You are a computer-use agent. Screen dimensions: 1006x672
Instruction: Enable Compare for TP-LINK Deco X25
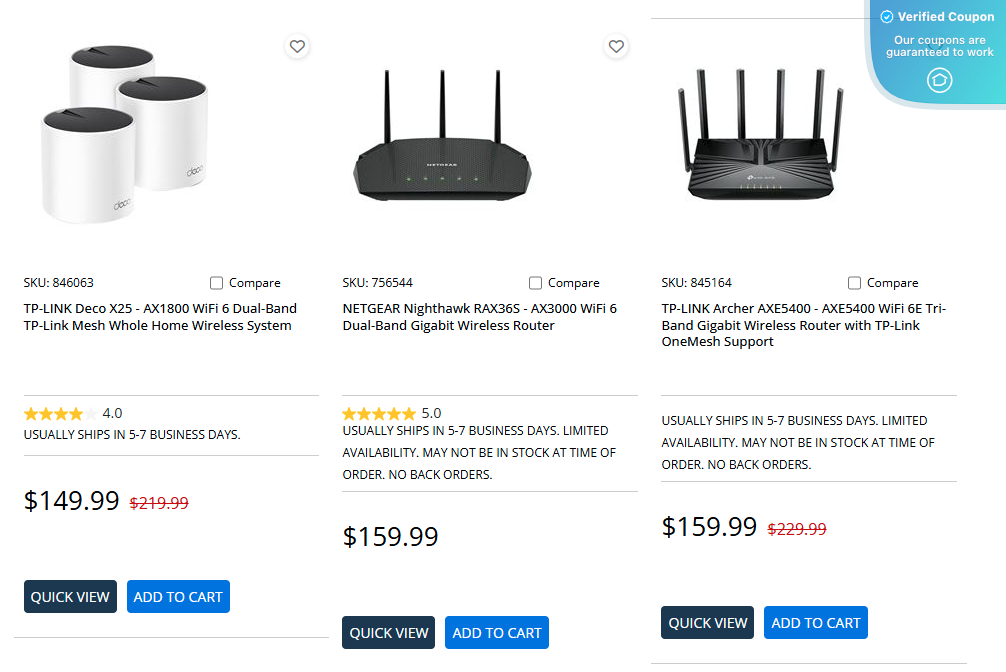pyautogui.click(x=216, y=283)
